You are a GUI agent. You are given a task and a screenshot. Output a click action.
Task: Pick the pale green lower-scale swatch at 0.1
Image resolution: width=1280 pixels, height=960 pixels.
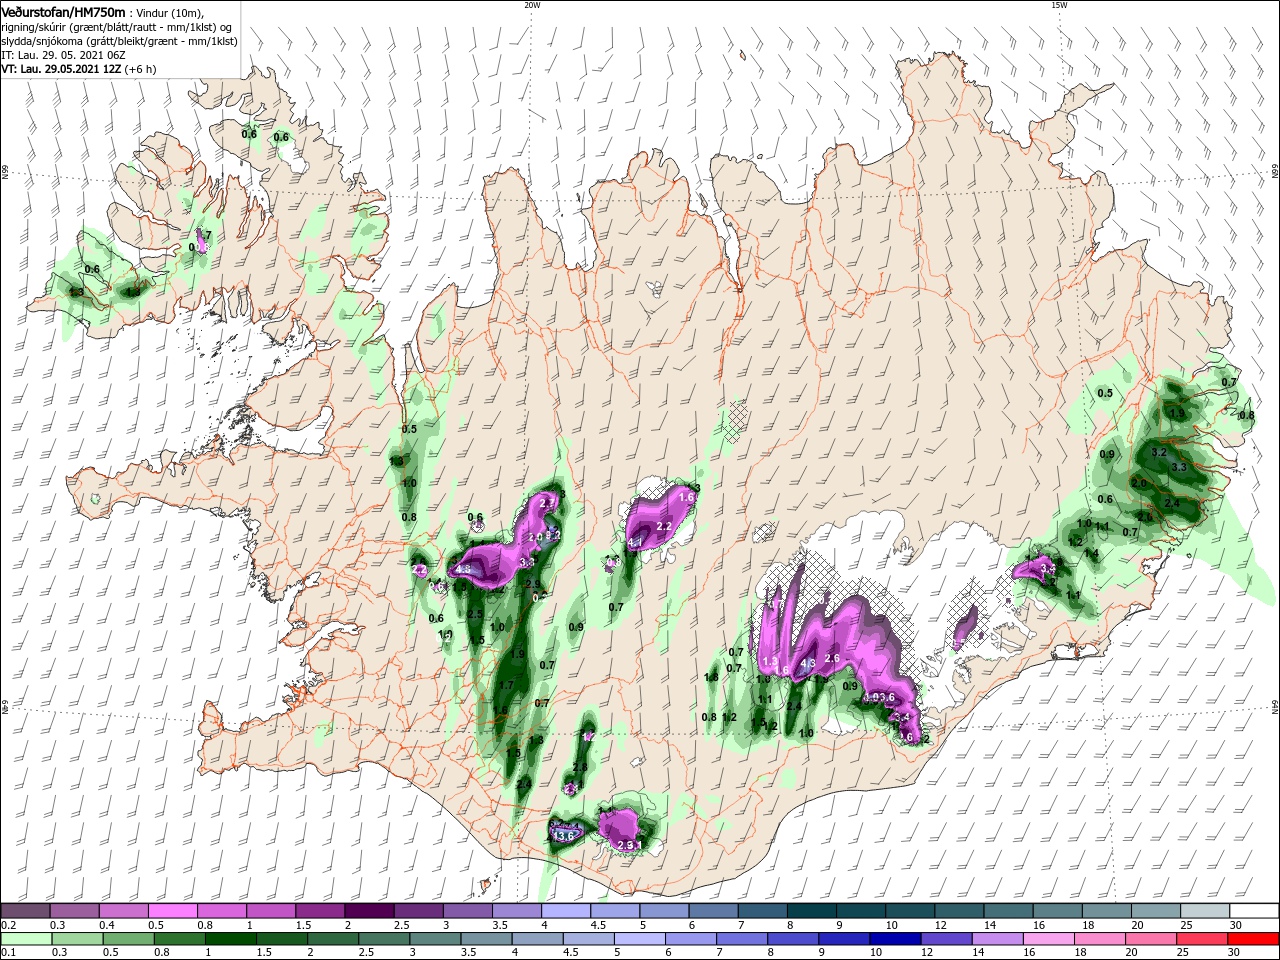pos(25,939)
